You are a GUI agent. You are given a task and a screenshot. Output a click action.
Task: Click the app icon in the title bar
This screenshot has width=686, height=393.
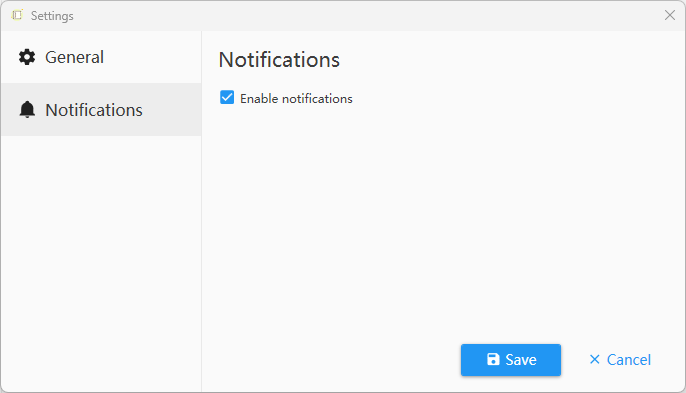coord(17,15)
